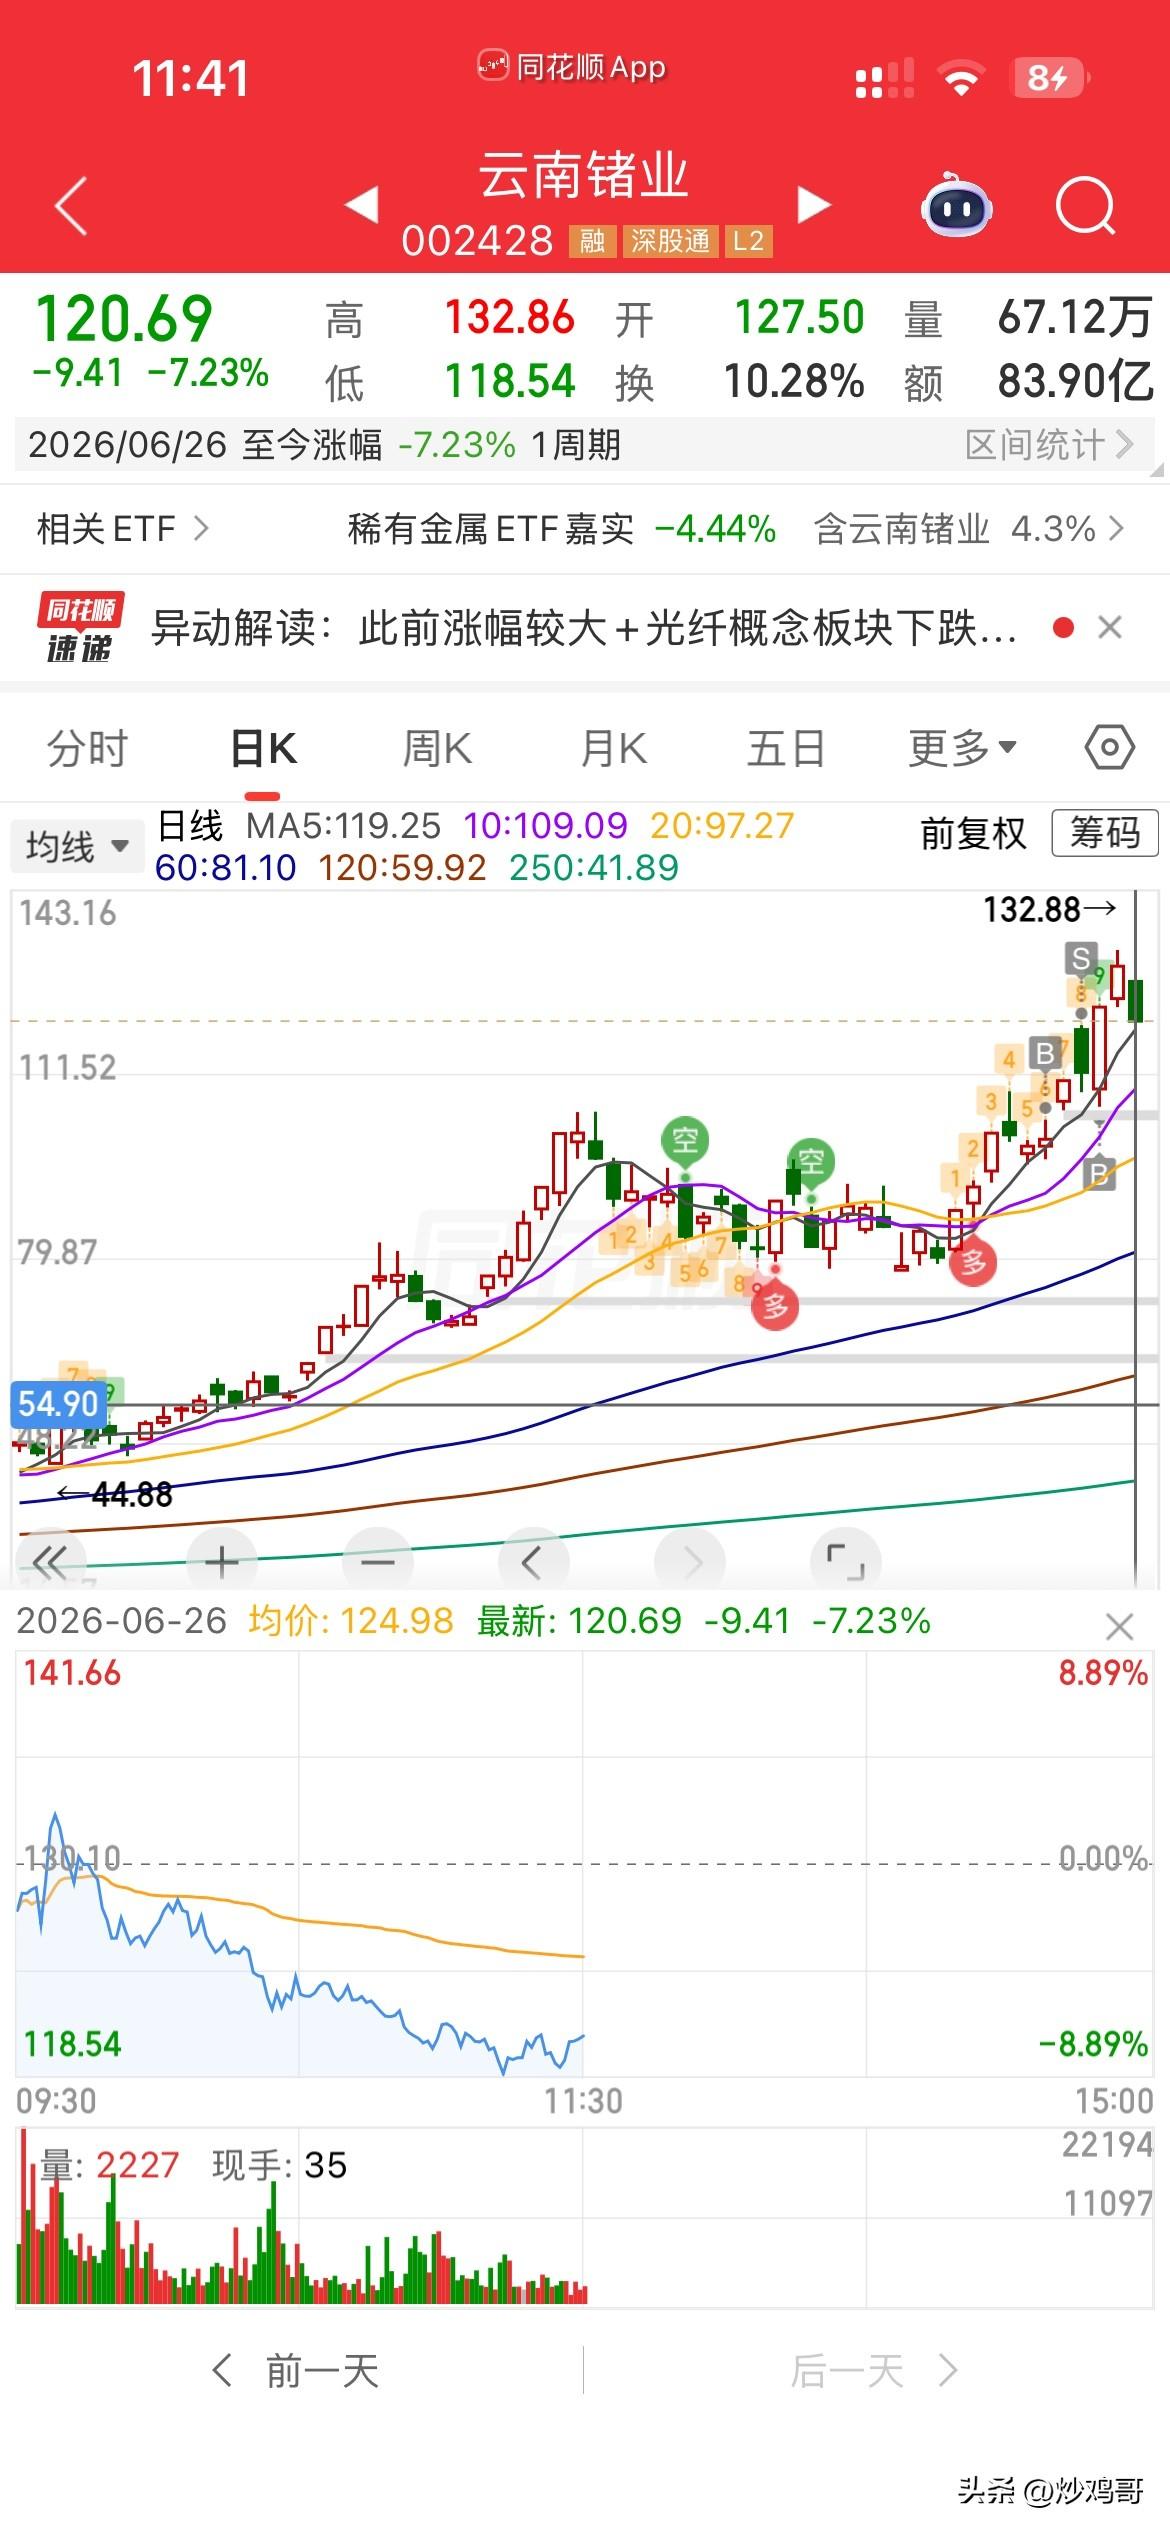Tap the 云南锗业 stock title
1170x2532 pixels.
(x=583, y=175)
